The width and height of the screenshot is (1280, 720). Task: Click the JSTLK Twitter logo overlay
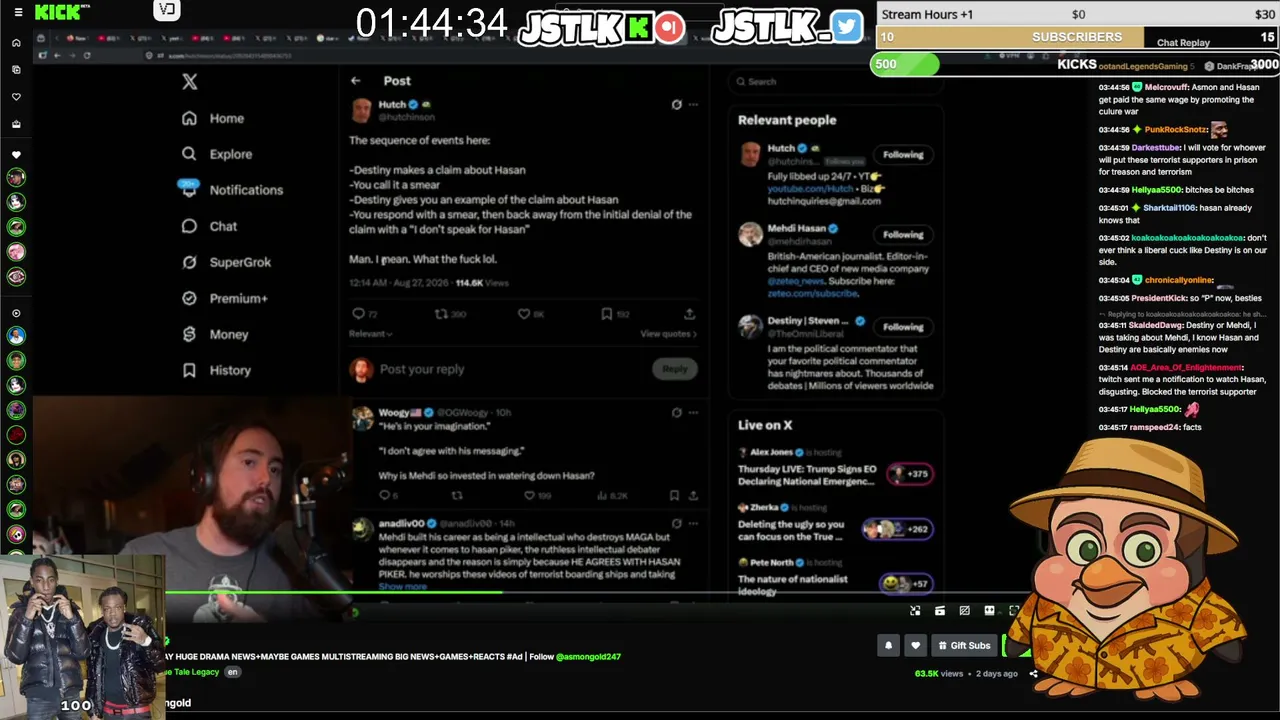(846, 27)
